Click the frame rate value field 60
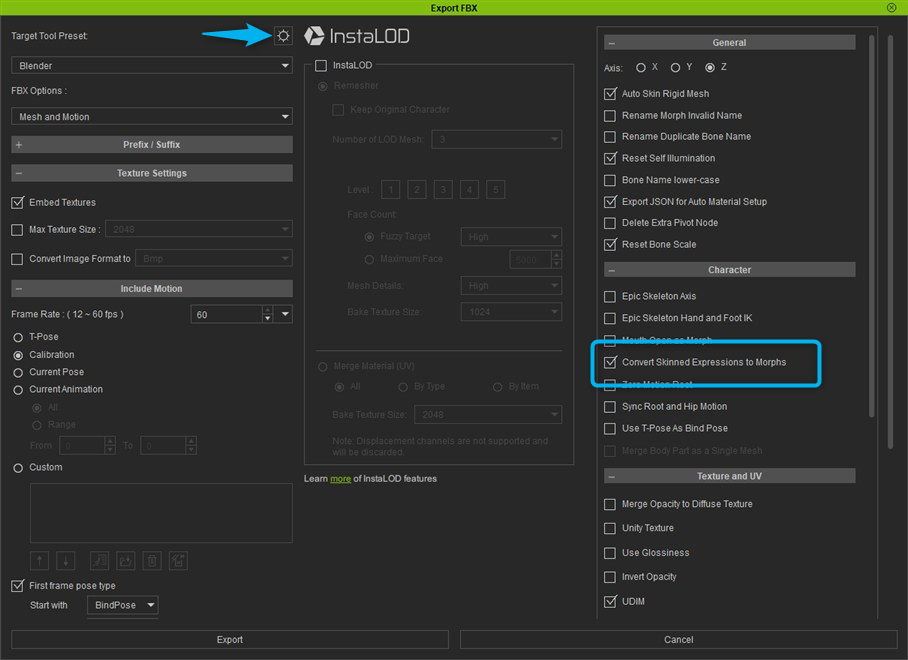The width and height of the screenshot is (908, 660). tap(226, 314)
